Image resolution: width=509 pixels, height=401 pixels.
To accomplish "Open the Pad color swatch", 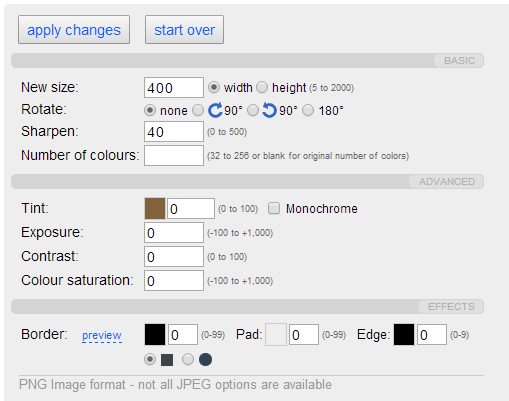I will (276, 334).
